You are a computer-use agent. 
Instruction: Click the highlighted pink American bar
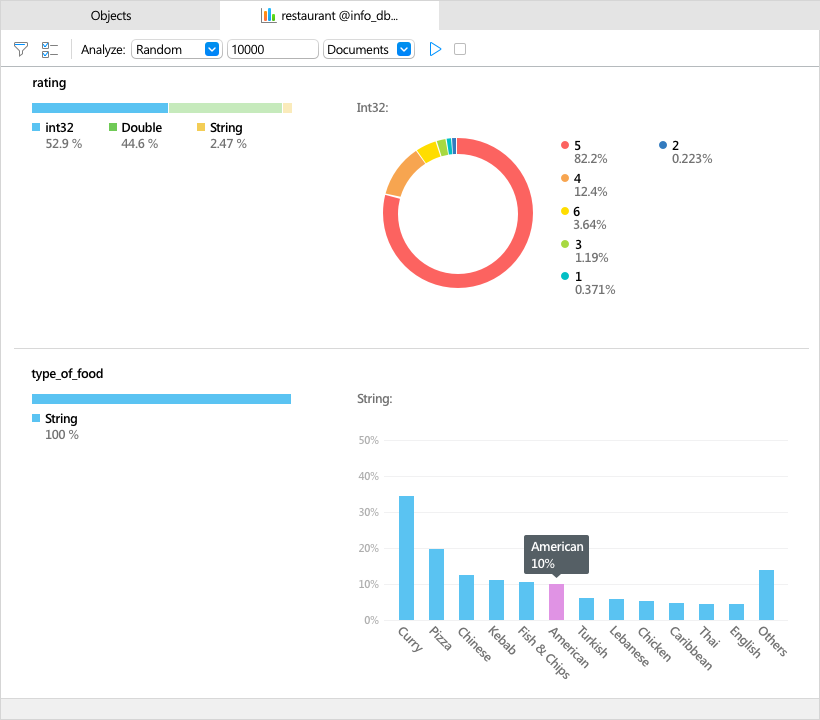click(556, 602)
